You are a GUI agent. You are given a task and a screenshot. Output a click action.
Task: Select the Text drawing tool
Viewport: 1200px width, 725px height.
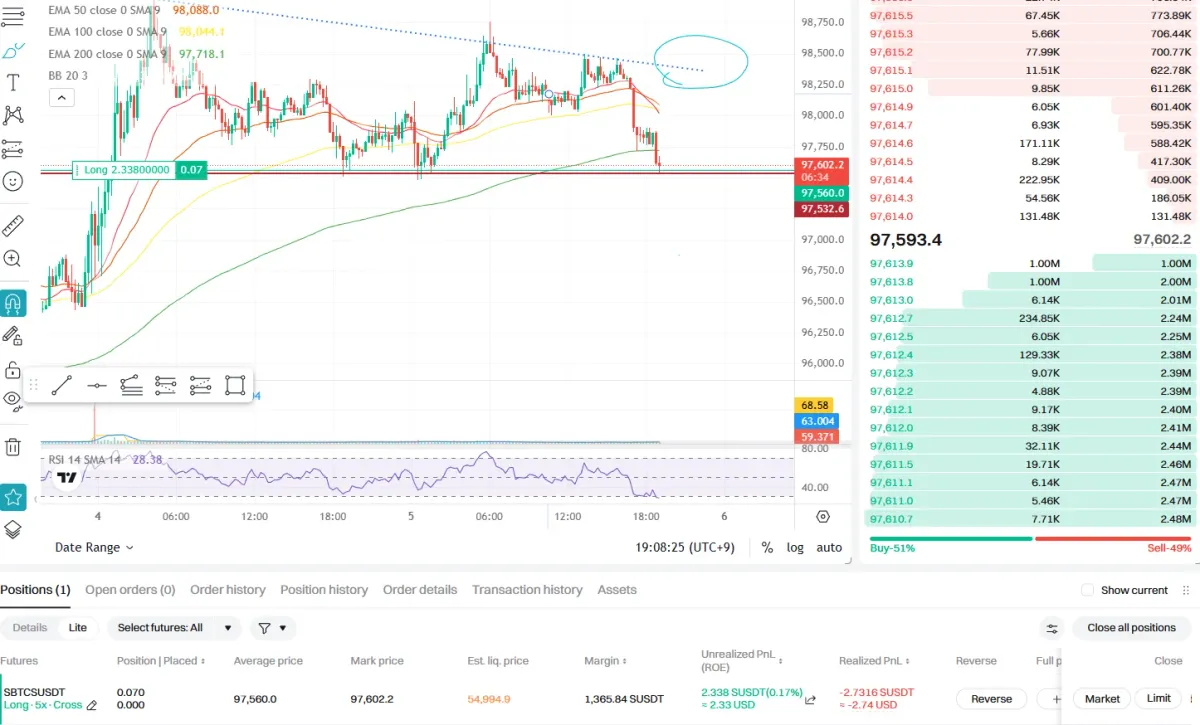pyautogui.click(x=13, y=82)
